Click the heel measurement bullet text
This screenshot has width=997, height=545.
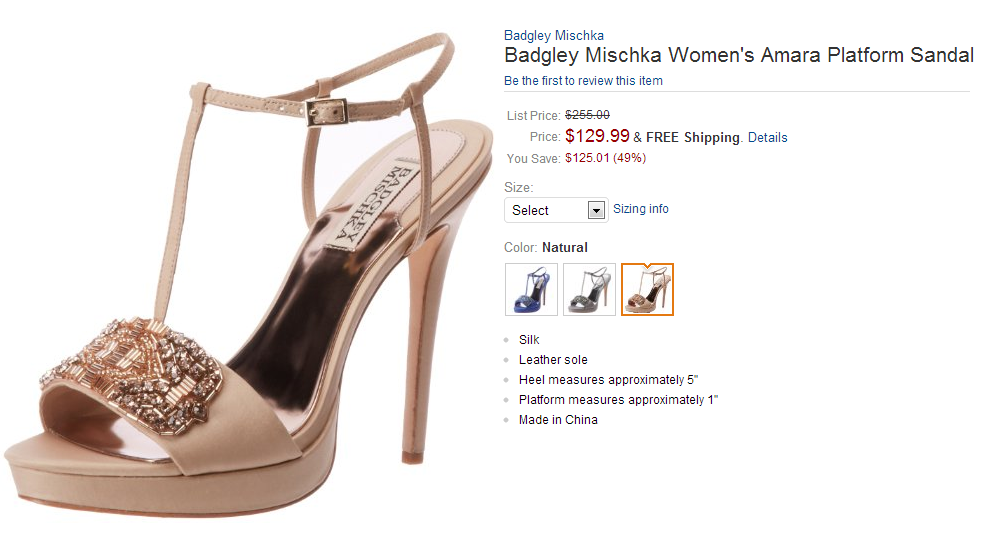click(607, 380)
